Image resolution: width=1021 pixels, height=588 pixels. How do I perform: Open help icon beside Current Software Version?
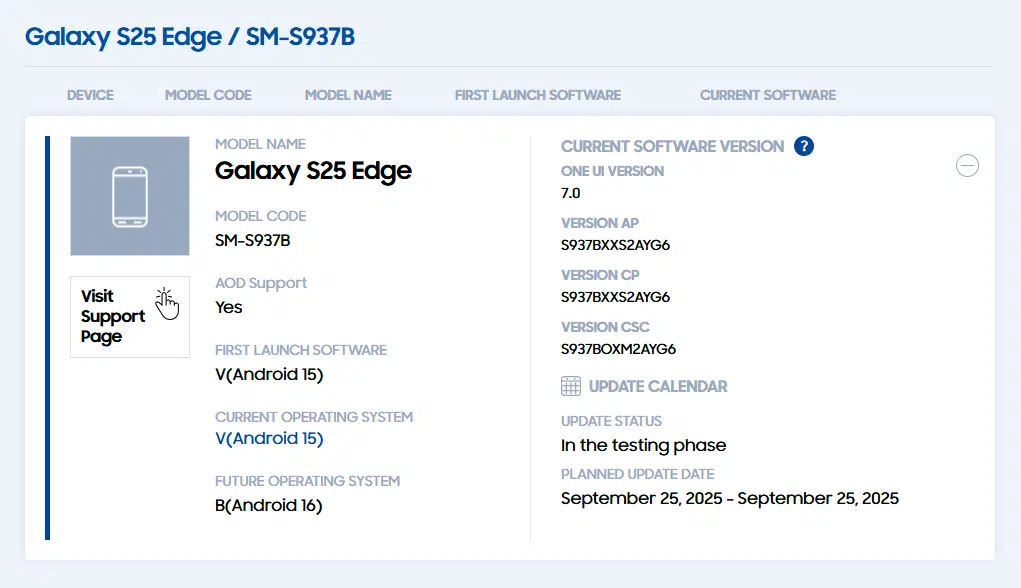tap(803, 146)
